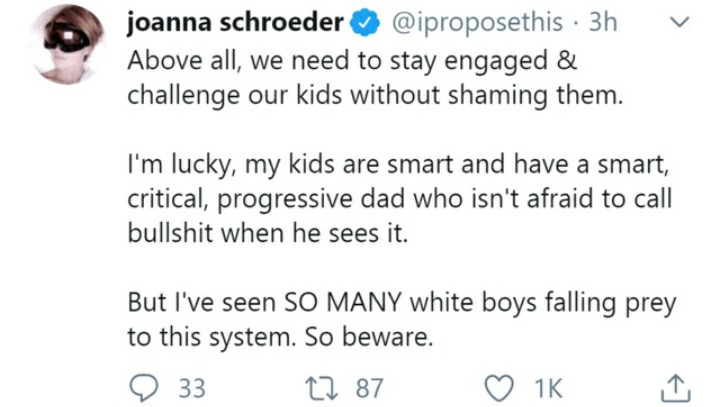Click the 'SO MANY white boys' line
The image size is (720, 407).
click(402, 303)
